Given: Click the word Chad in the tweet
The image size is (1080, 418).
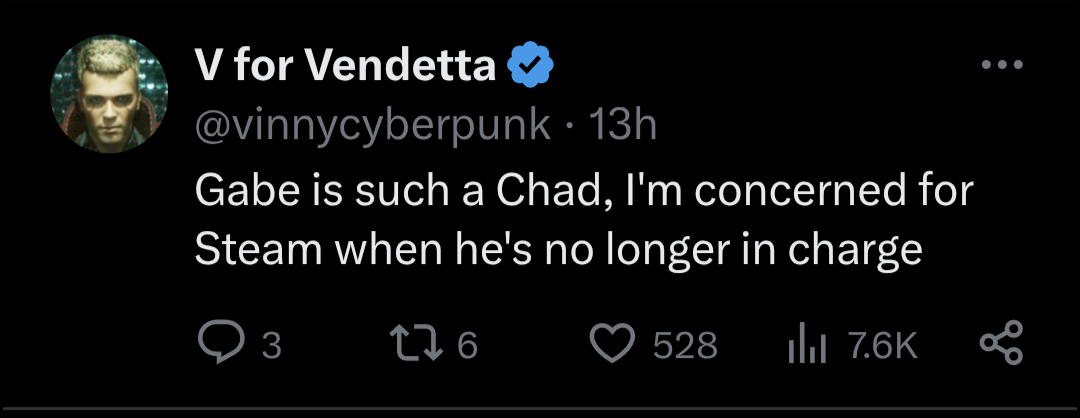Looking at the screenshot, I should (x=545, y=190).
